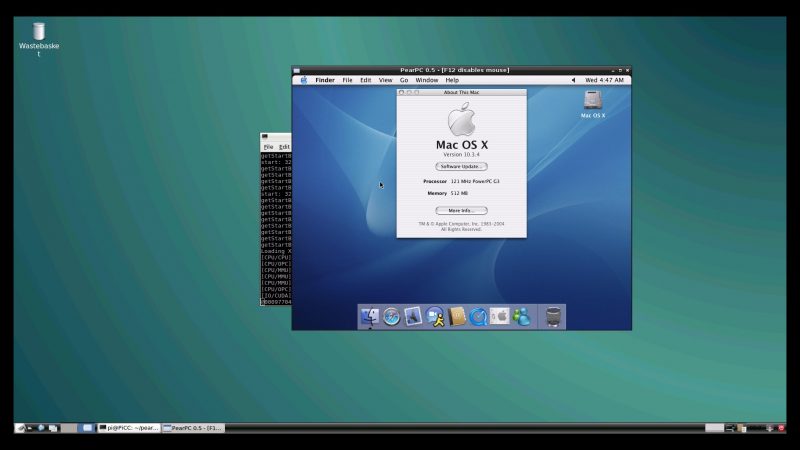Open the Go menu
800x450 pixels.
tap(404, 80)
